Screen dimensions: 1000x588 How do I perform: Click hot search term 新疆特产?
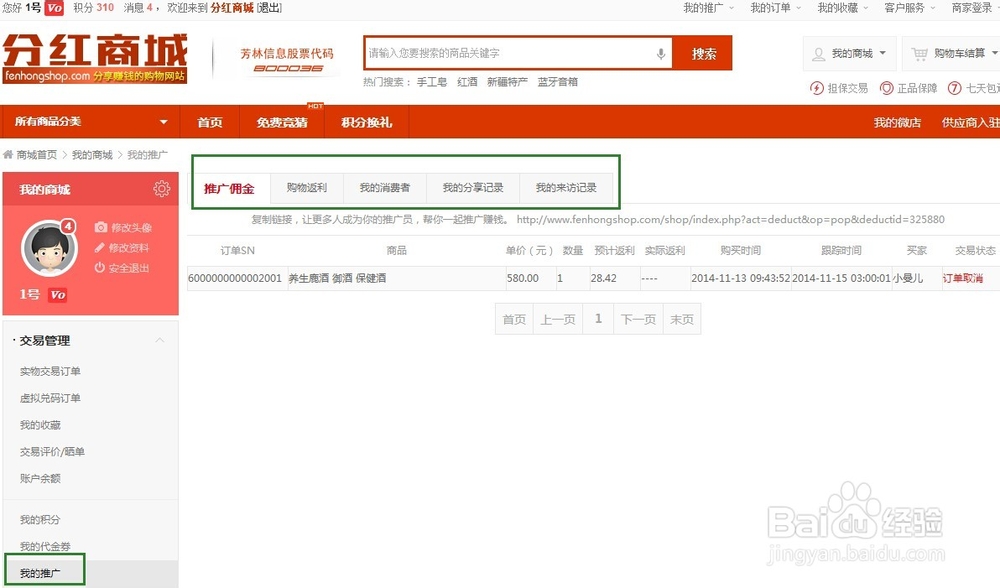(507, 82)
